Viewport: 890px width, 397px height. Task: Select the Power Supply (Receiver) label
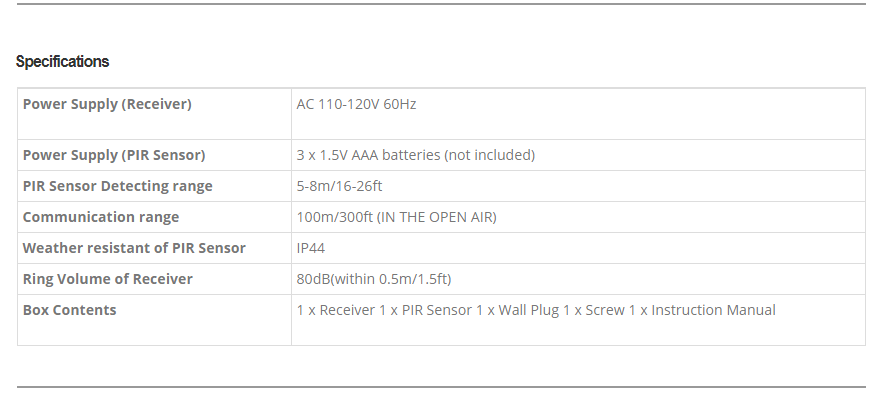pos(107,104)
